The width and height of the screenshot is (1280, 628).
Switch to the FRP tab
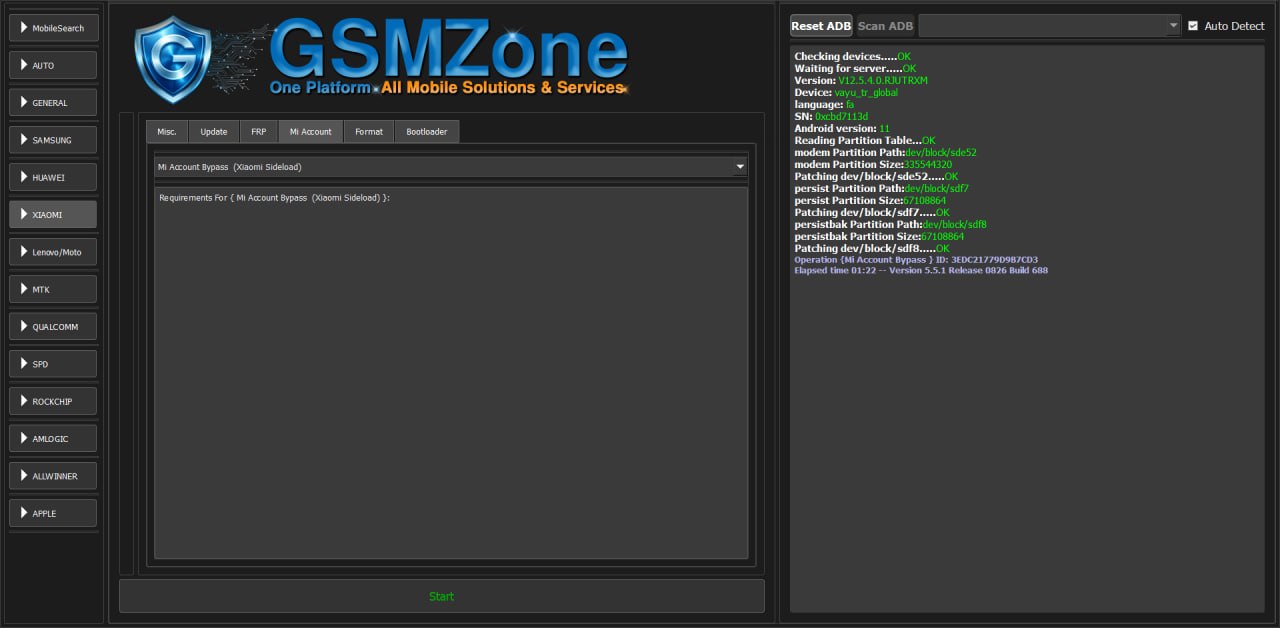tap(259, 131)
